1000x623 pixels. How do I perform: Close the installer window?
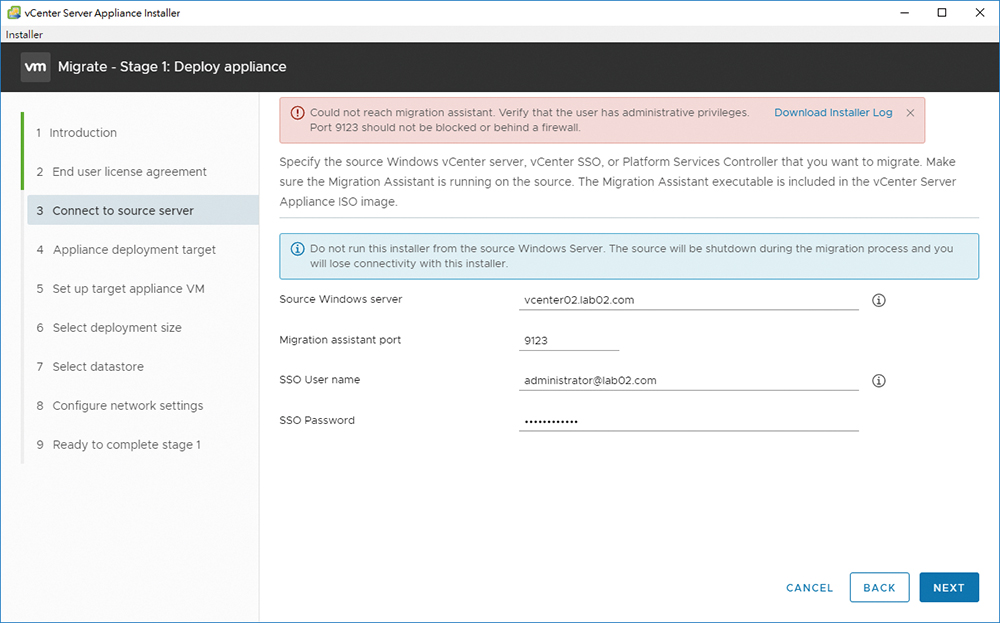[x=980, y=13]
